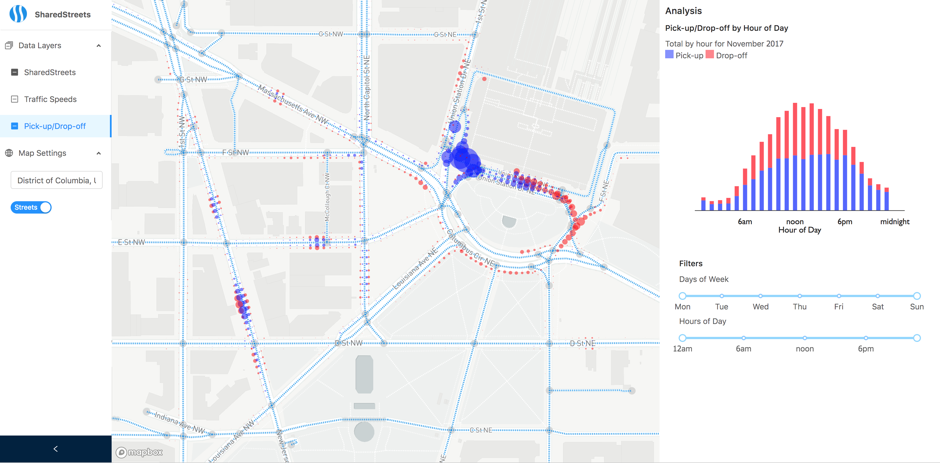Click the Fri mark on Days slider
940x463 pixels.
pyautogui.click(x=839, y=296)
